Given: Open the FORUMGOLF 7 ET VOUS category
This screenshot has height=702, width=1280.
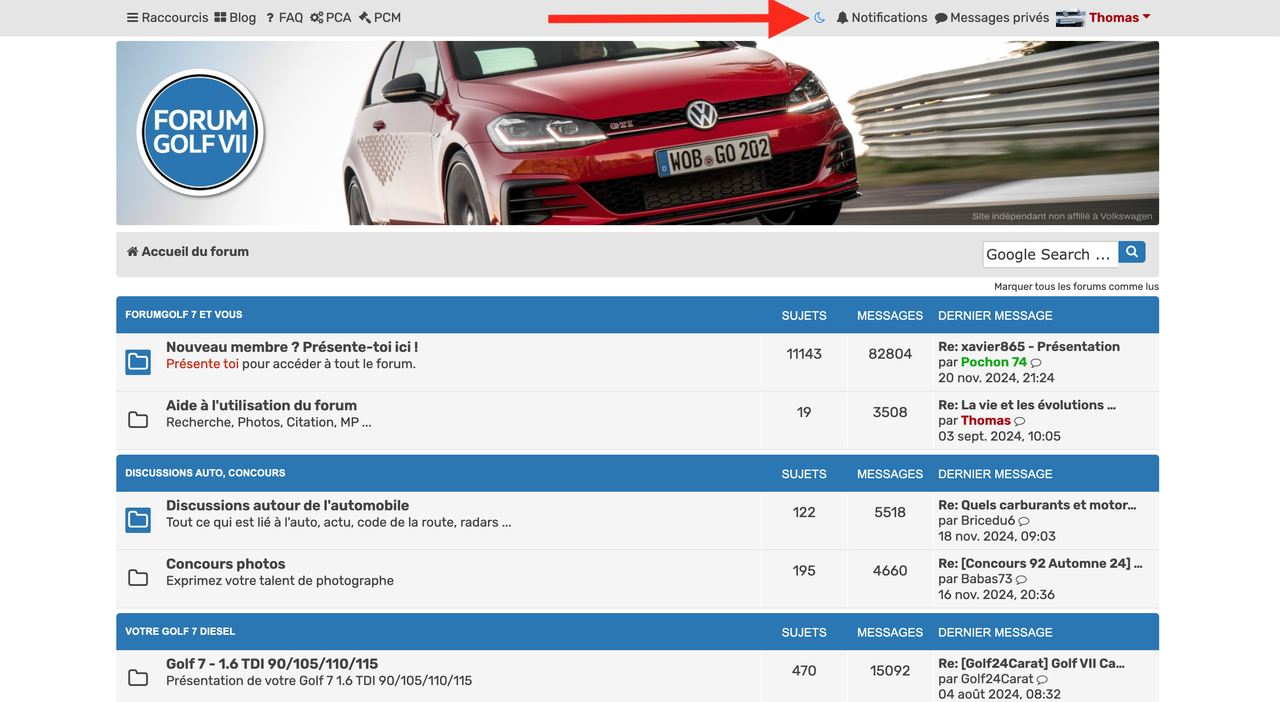Looking at the screenshot, I should click(x=184, y=315).
